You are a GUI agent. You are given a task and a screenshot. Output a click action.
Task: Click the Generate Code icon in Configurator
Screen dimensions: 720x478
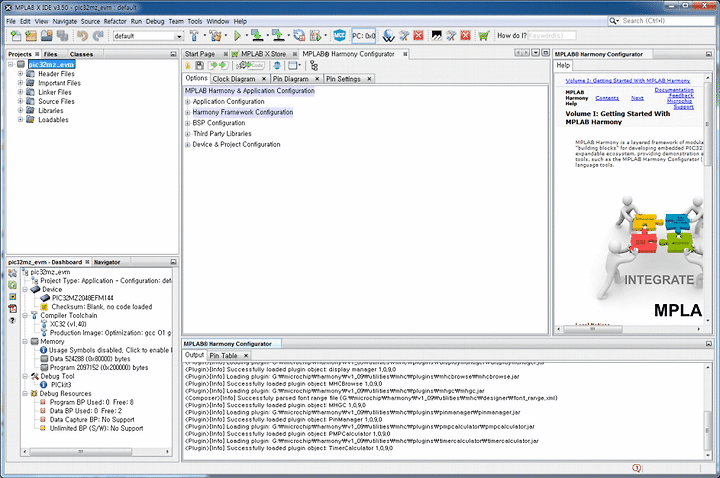[252, 66]
